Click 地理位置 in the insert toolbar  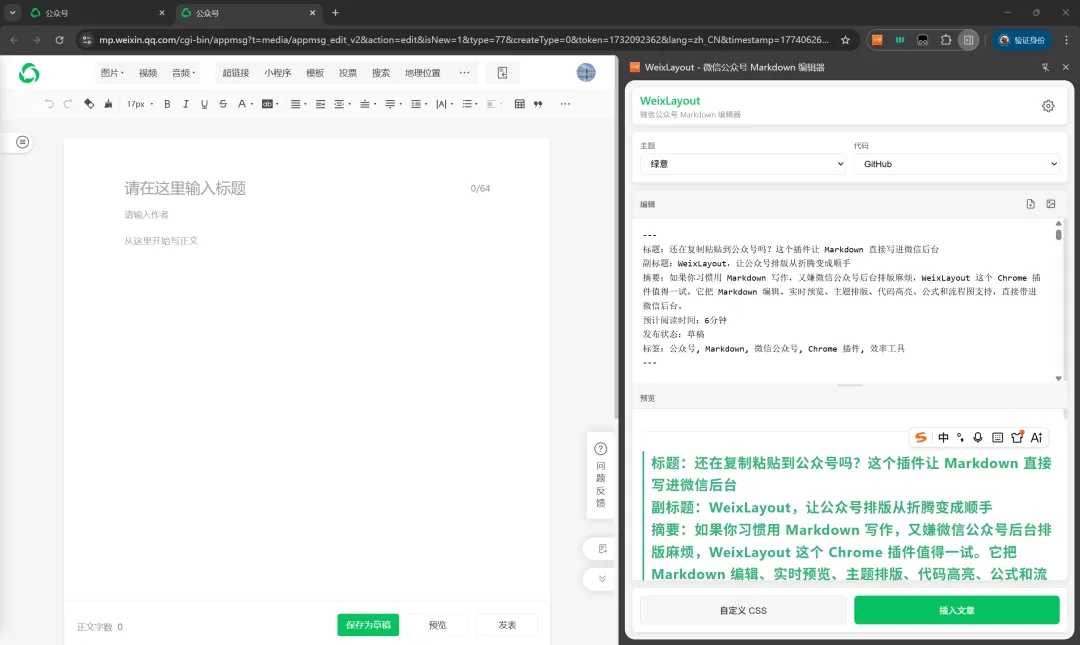422,72
